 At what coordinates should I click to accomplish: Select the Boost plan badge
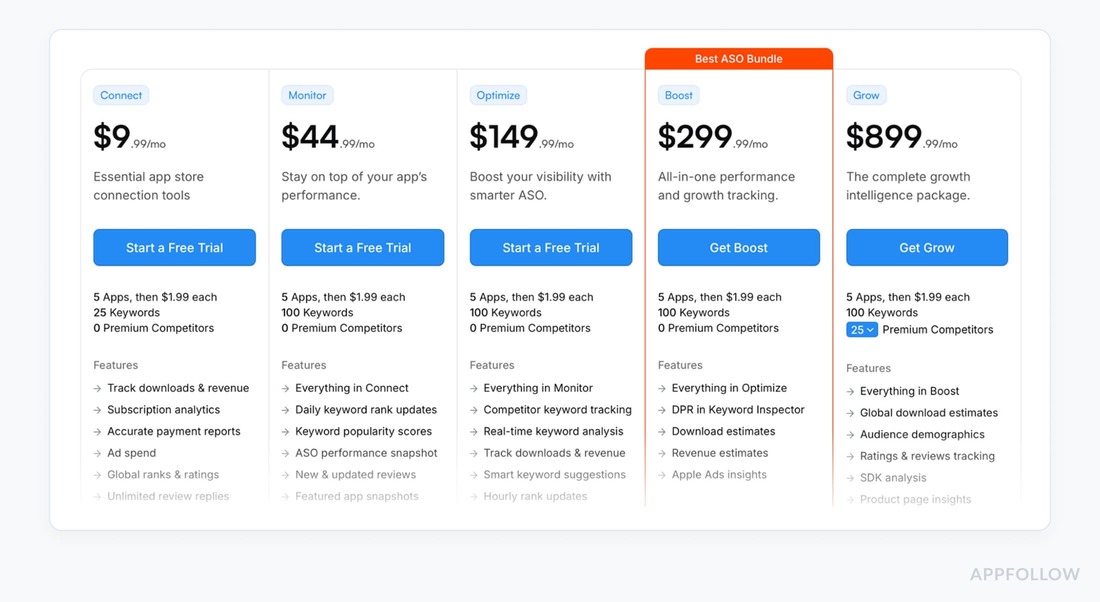coord(679,95)
